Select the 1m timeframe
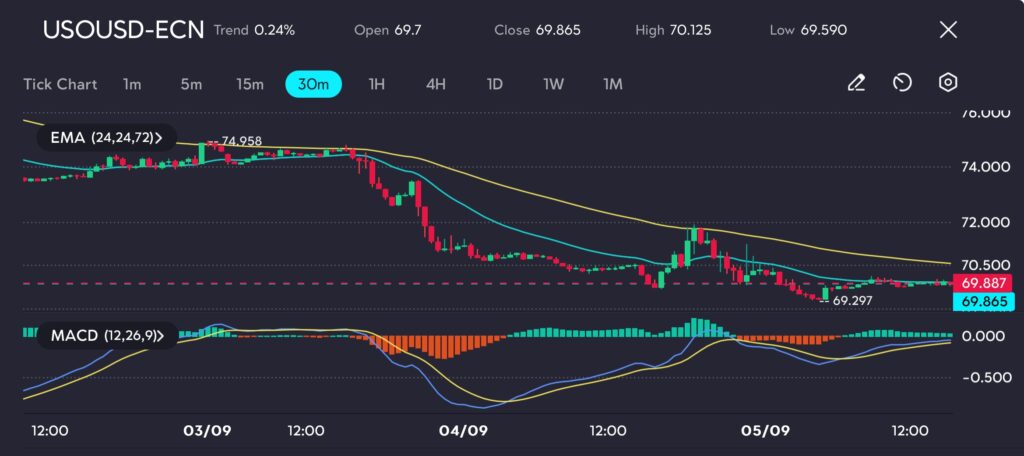The width and height of the screenshot is (1024, 456). 132,84
